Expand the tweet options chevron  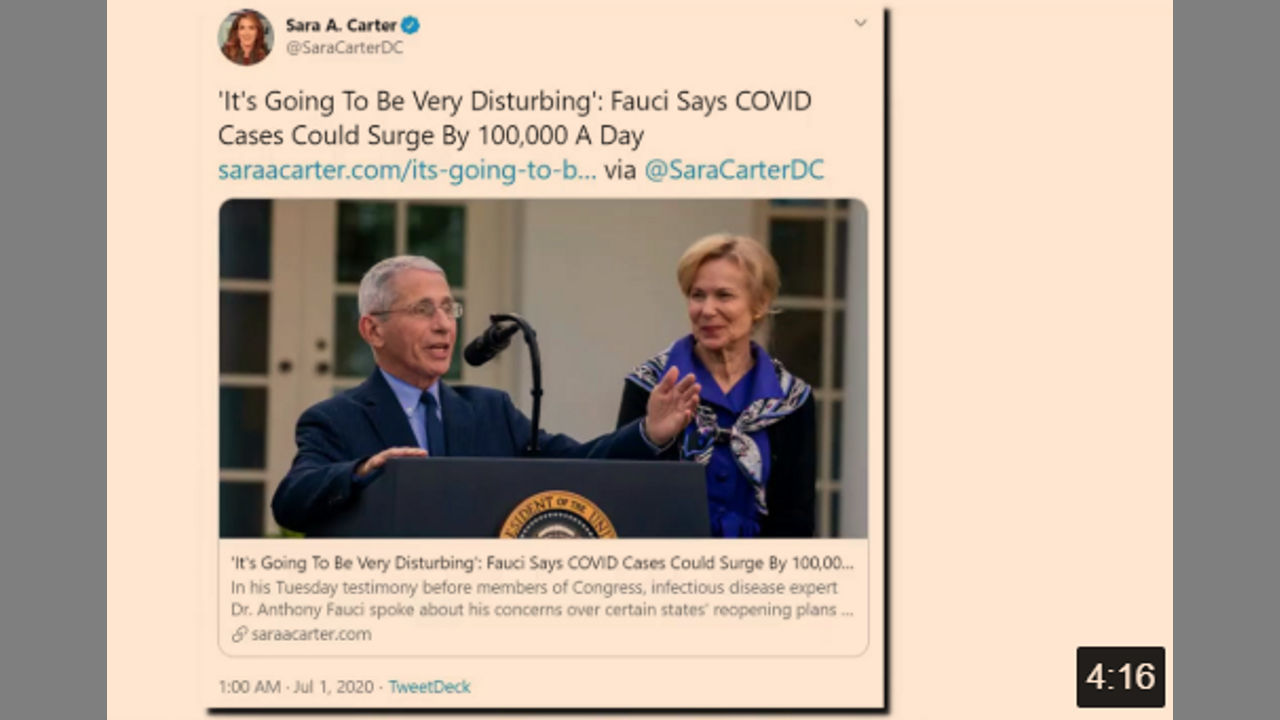(860, 23)
